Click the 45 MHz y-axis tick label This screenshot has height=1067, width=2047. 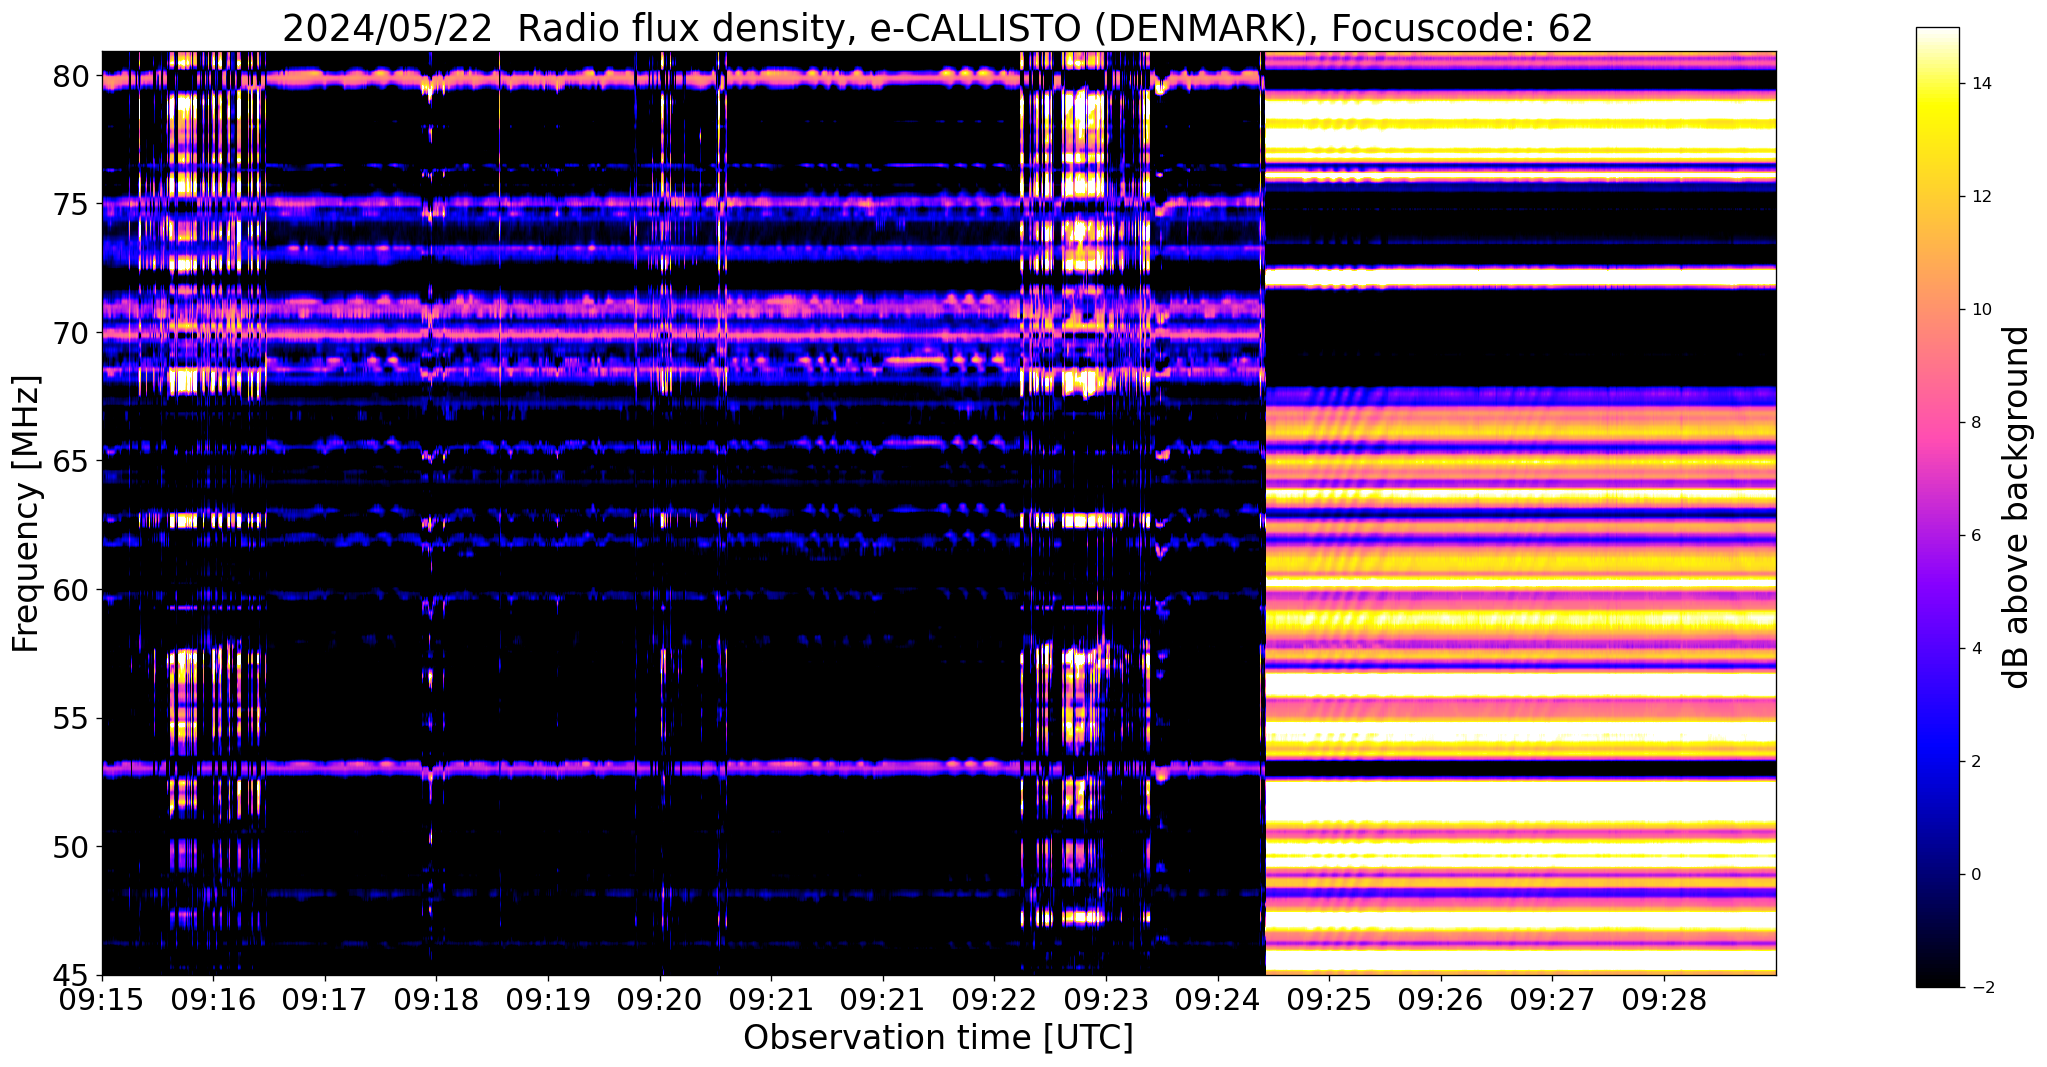click(x=71, y=976)
